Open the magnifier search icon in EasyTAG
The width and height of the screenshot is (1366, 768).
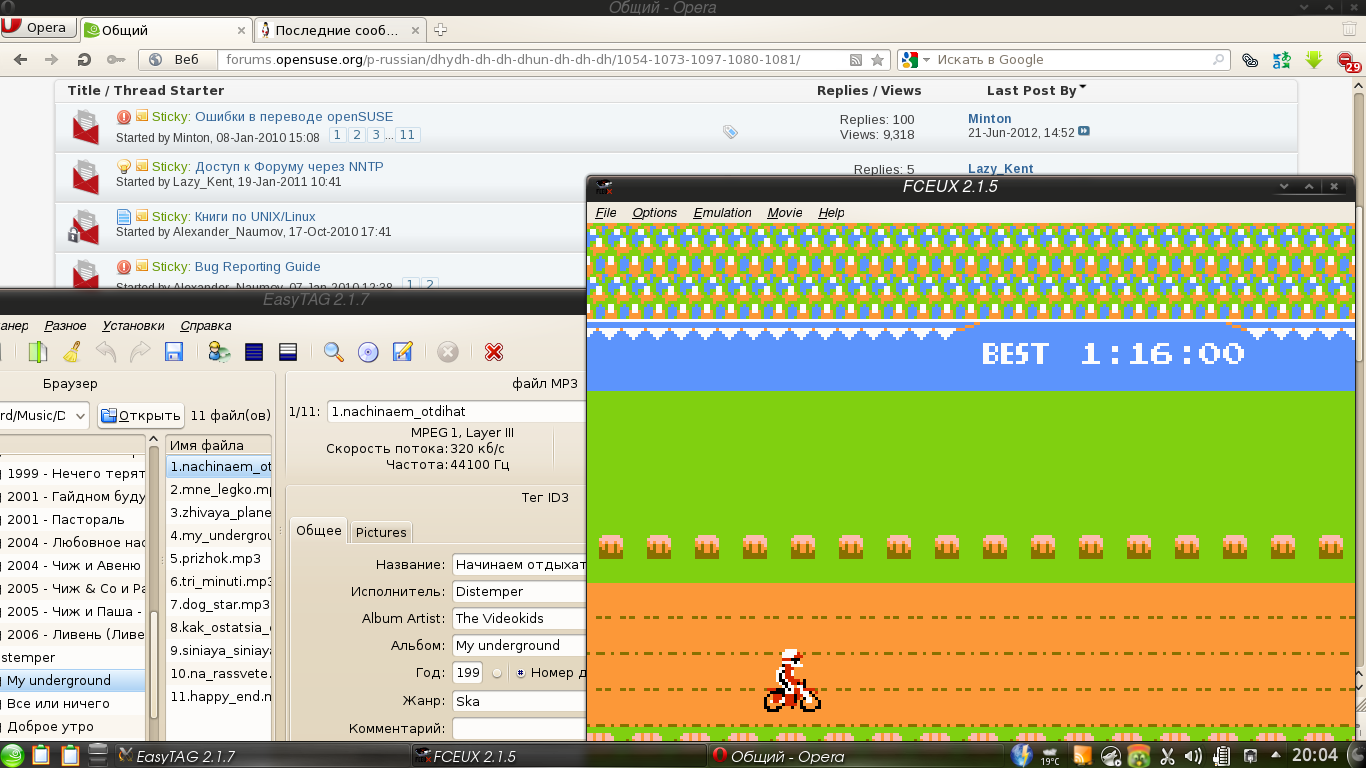(x=334, y=352)
